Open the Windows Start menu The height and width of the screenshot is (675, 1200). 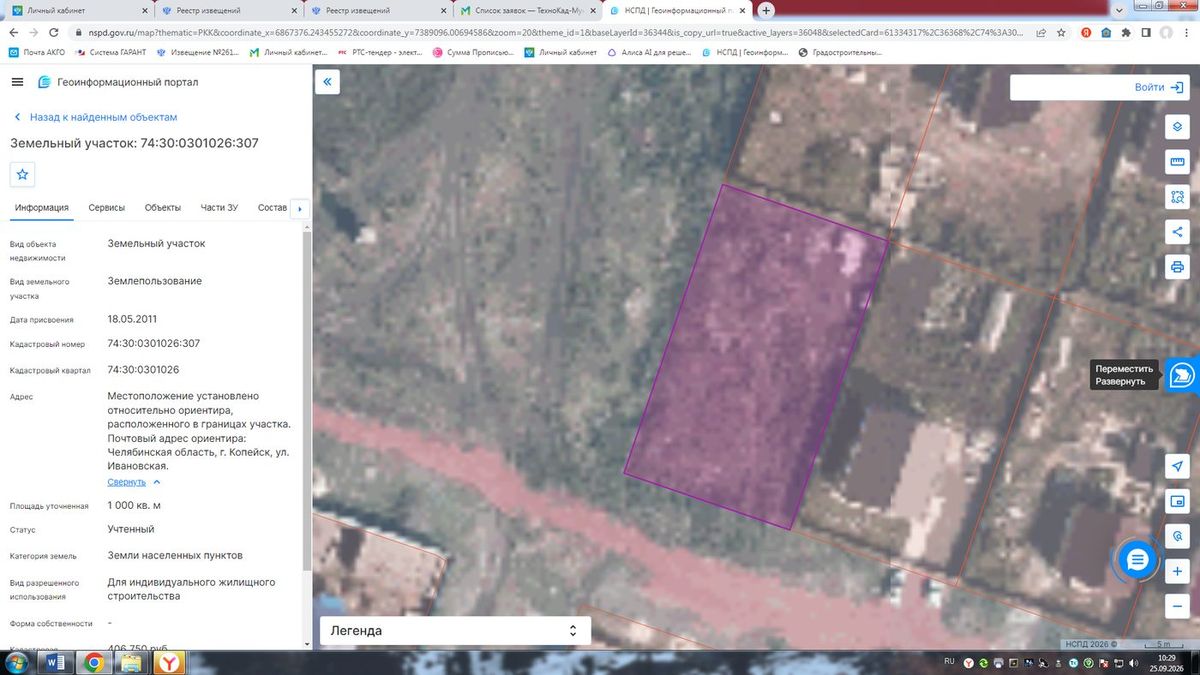tap(16, 662)
